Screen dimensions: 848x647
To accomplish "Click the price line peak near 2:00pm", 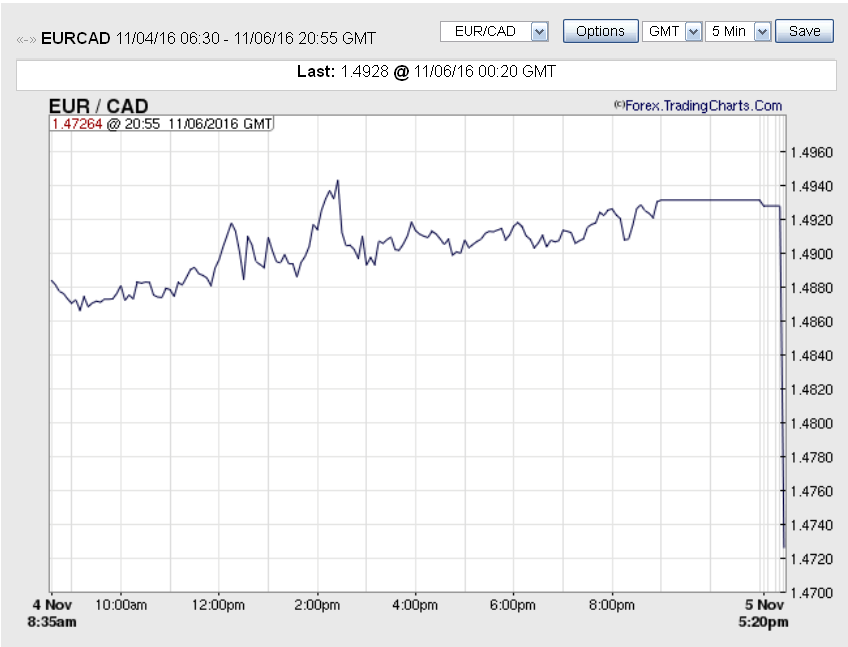I will pos(337,181).
